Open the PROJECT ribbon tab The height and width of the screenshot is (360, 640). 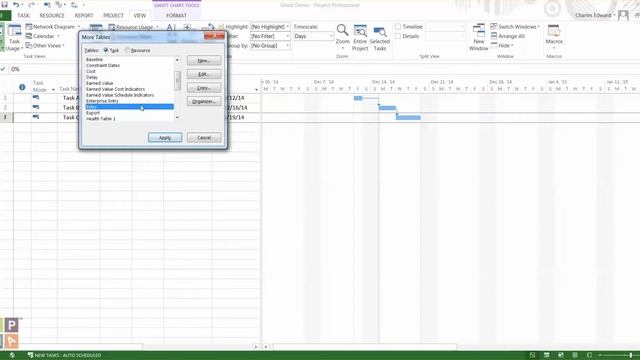(113, 16)
